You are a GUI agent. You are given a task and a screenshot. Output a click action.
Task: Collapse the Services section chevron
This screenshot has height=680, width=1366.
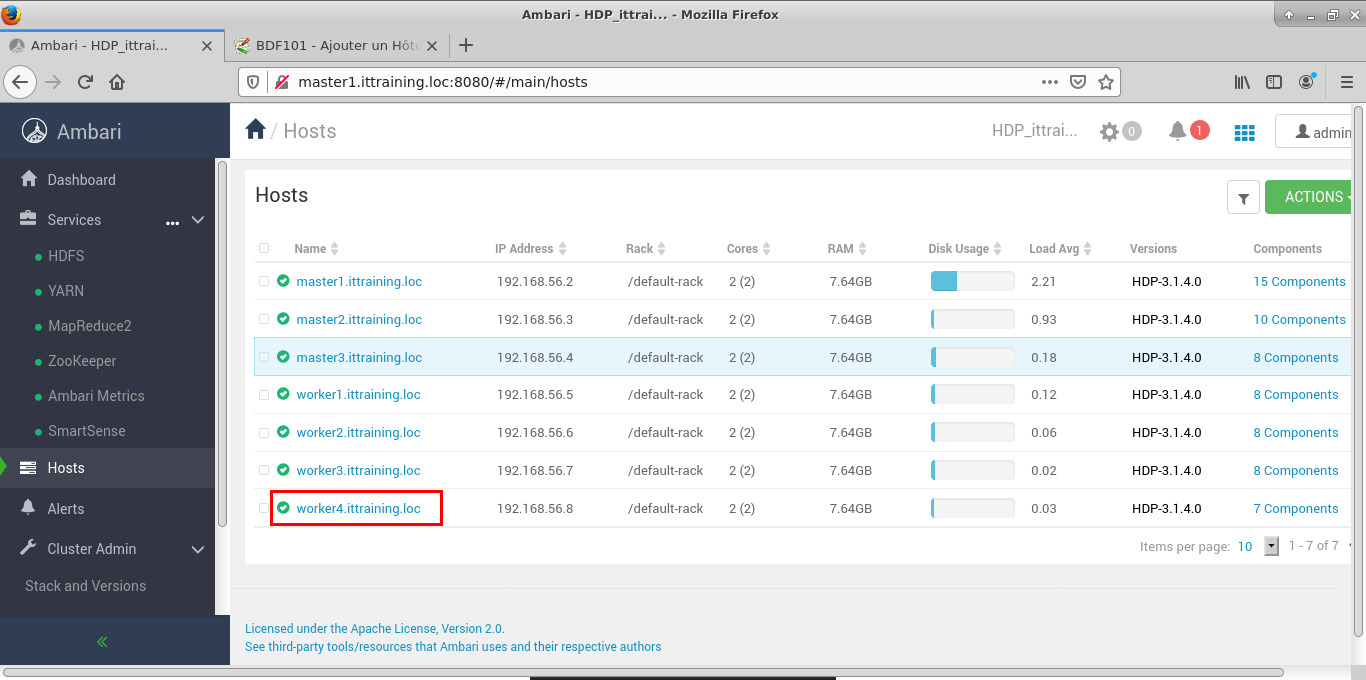[x=198, y=220]
